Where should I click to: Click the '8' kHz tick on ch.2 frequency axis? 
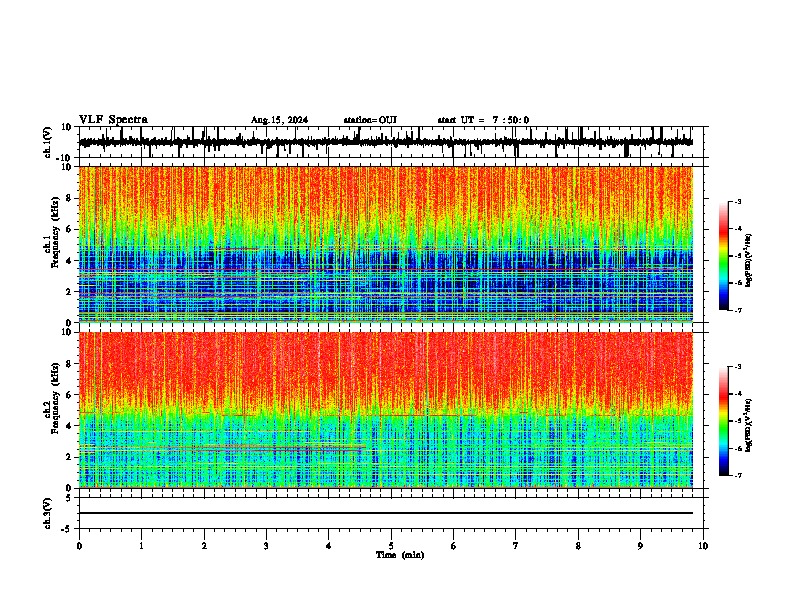pos(70,364)
